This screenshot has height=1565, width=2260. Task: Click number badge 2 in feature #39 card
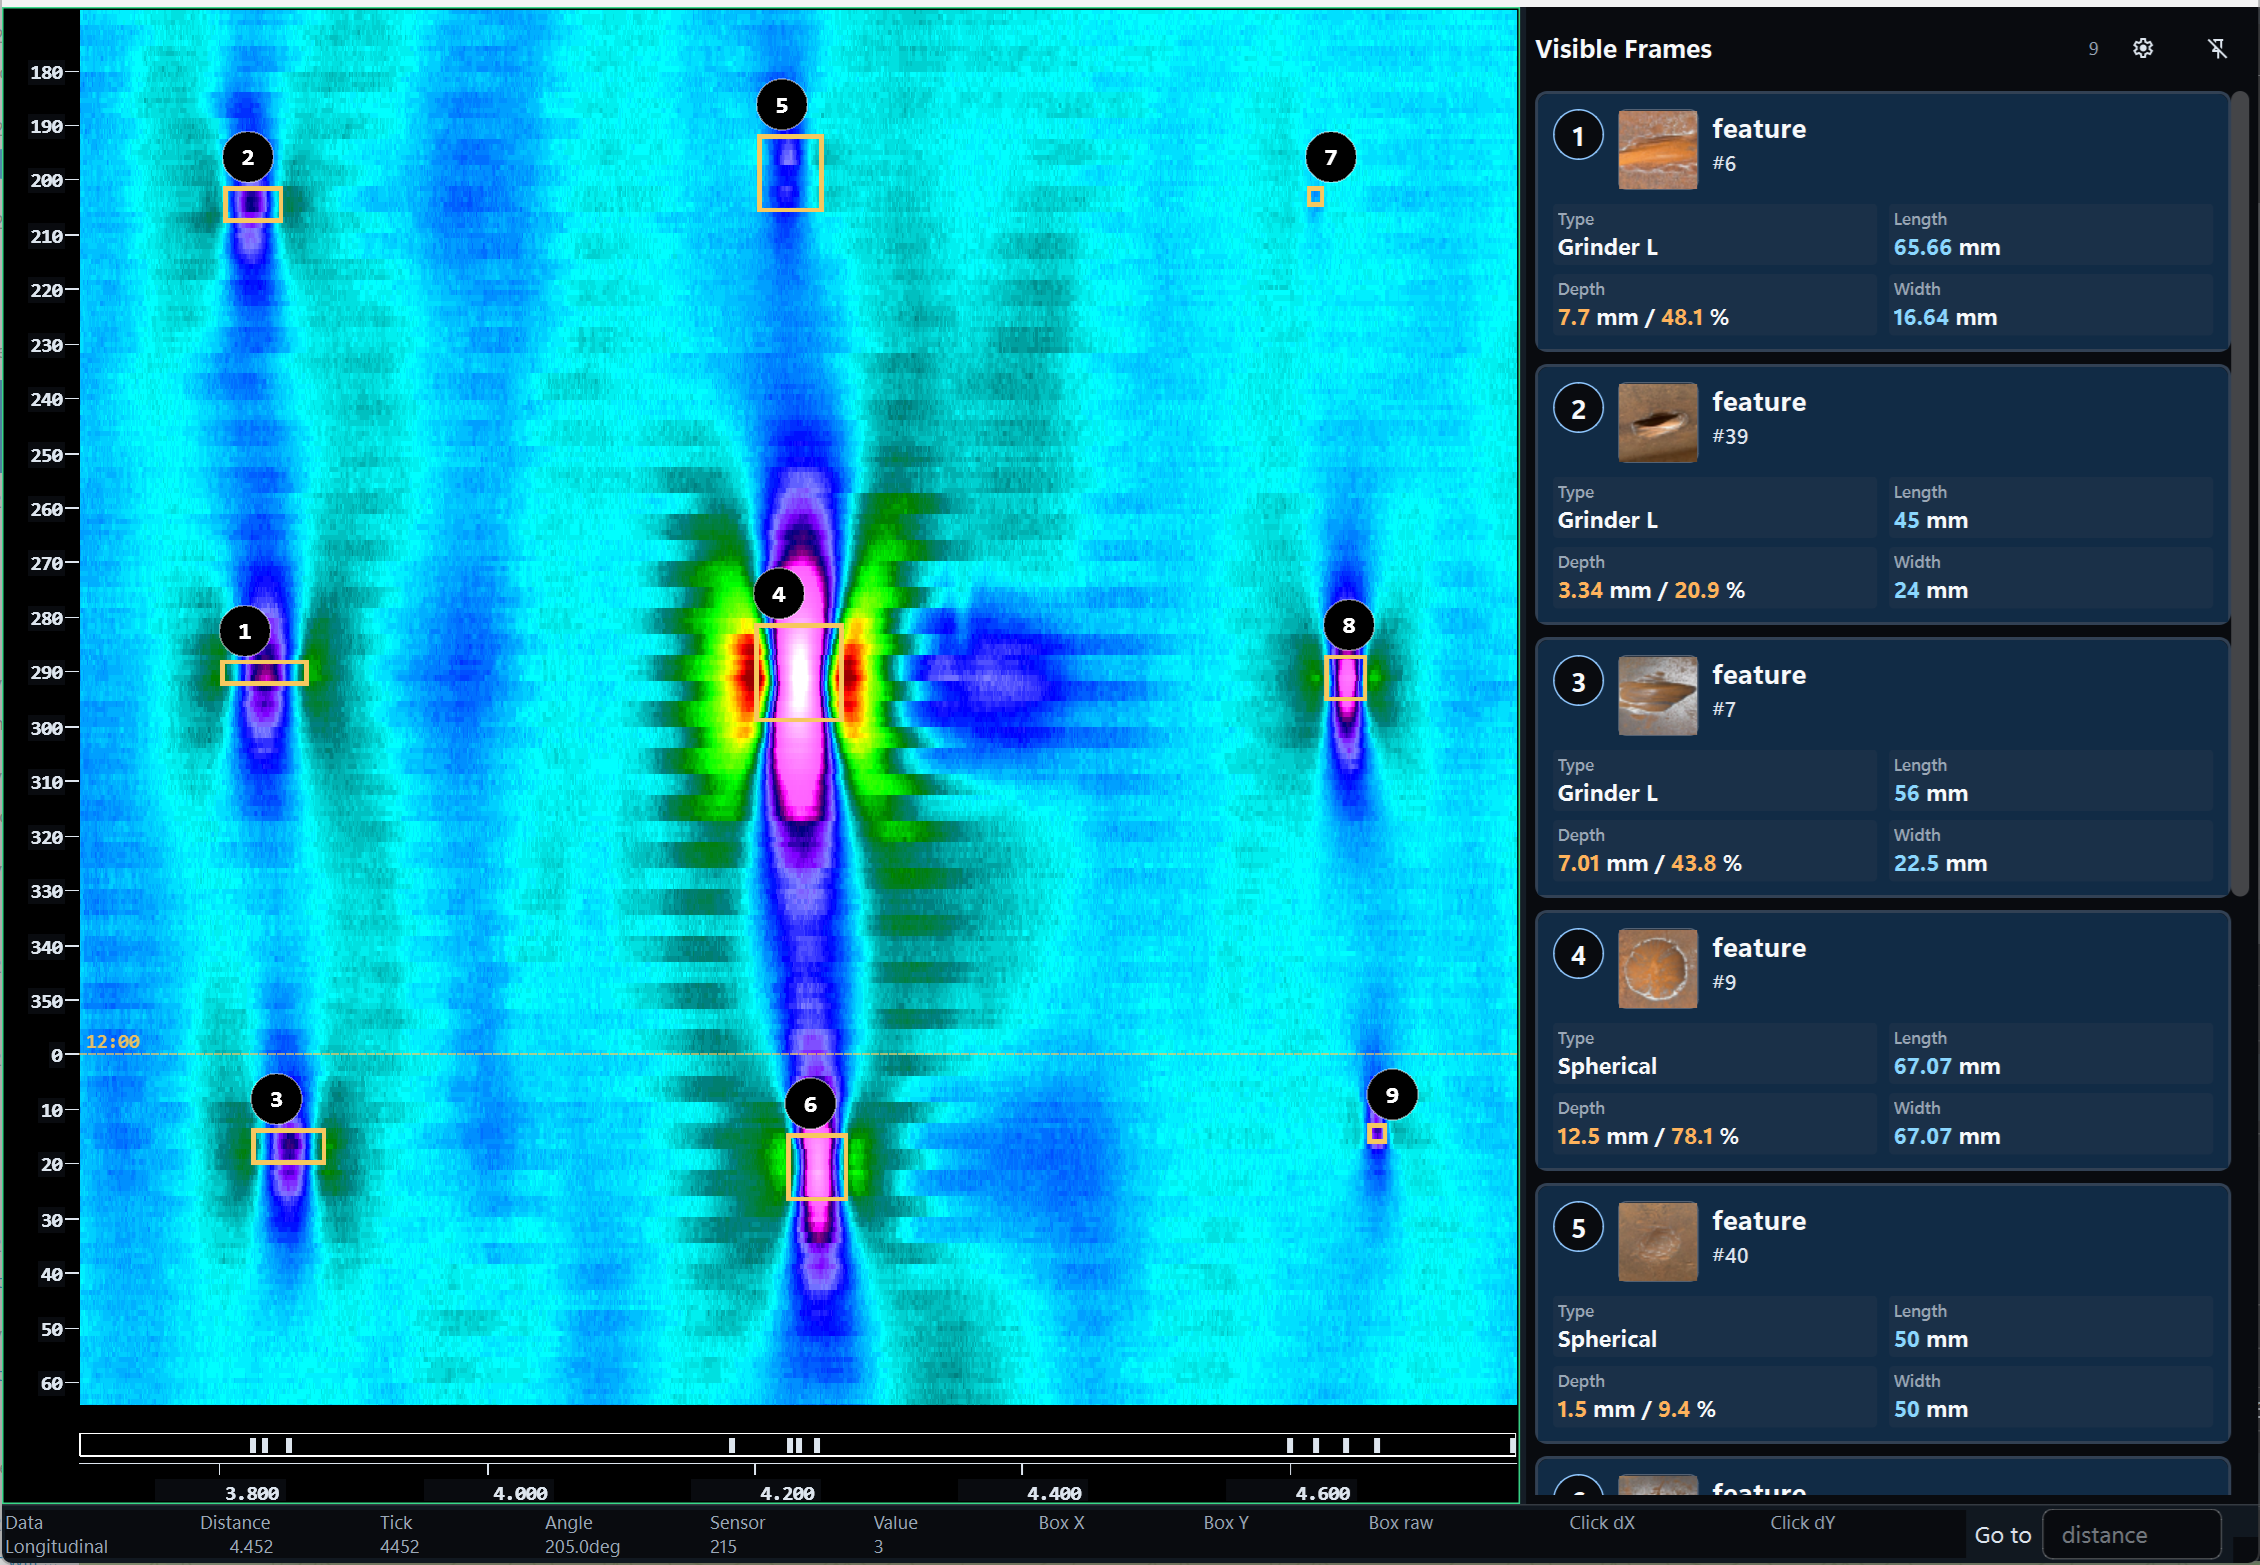(1578, 409)
